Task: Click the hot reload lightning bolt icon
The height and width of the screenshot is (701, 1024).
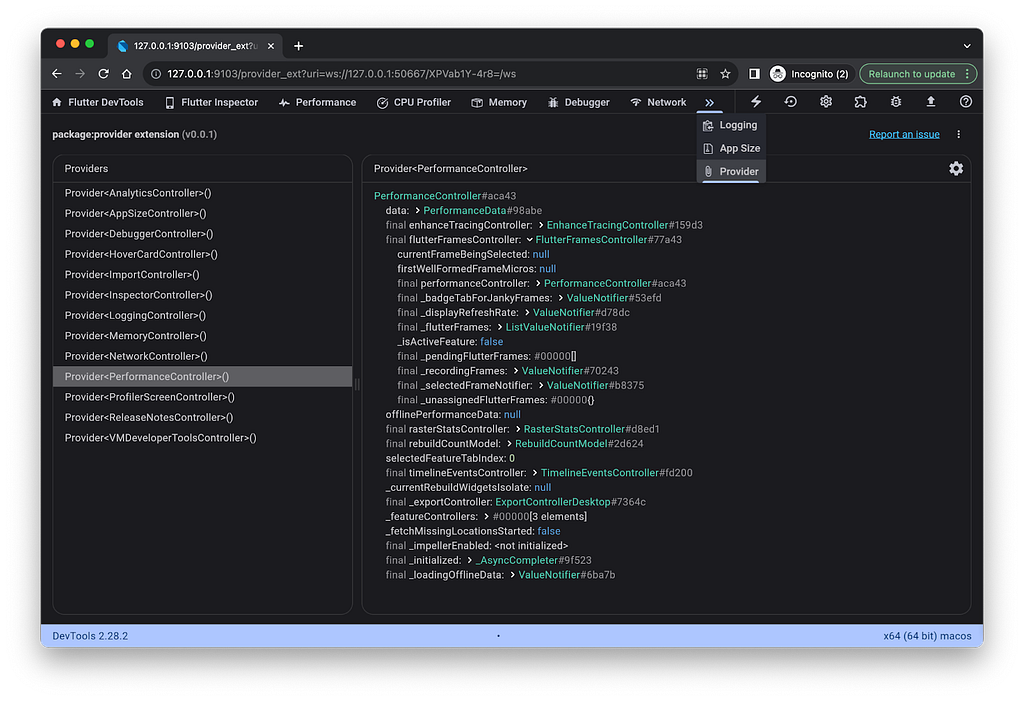Action: point(756,101)
